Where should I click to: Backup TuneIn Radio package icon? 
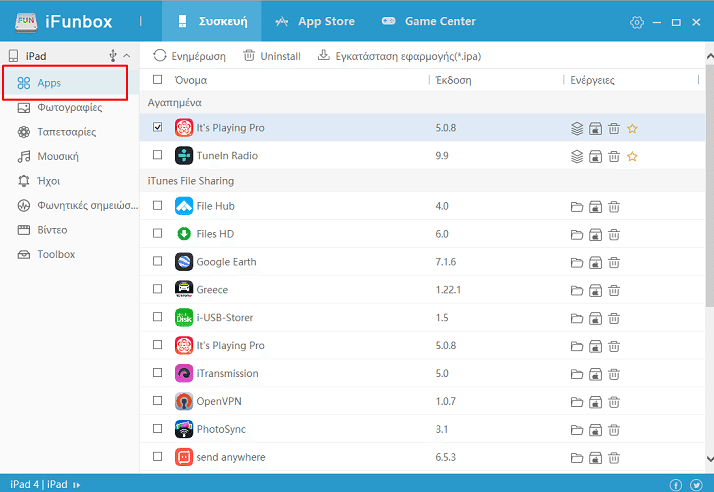tap(595, 157)
